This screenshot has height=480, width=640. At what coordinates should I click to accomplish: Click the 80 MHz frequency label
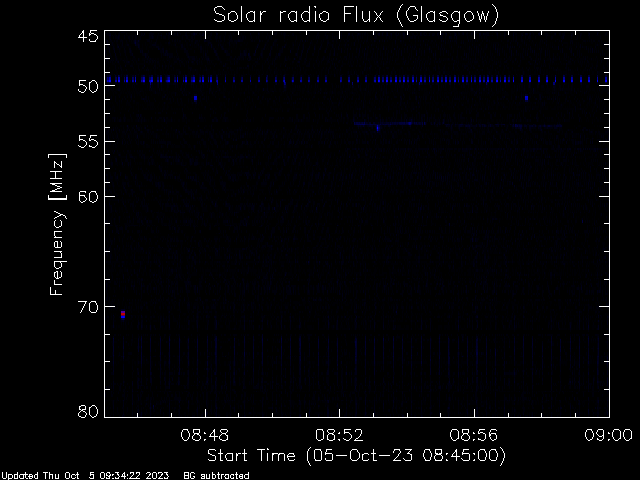pyautogui.click(x=88, y=411)
